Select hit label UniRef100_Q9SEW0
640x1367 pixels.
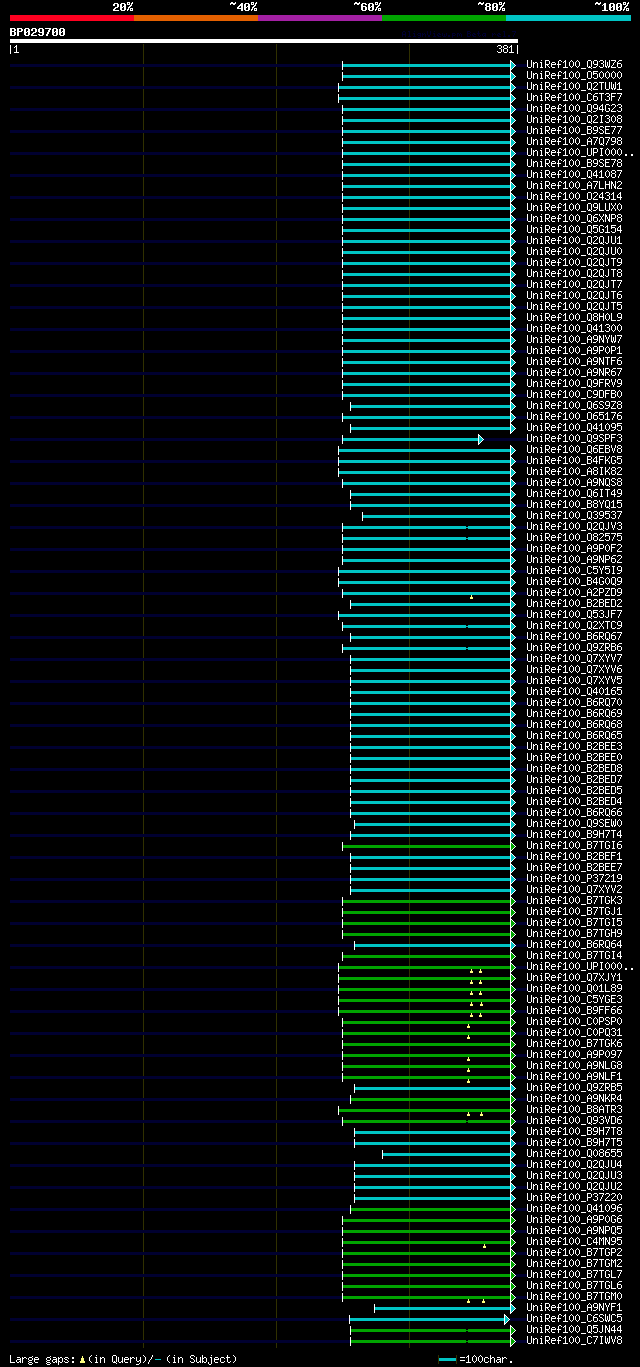click(574, 823)
